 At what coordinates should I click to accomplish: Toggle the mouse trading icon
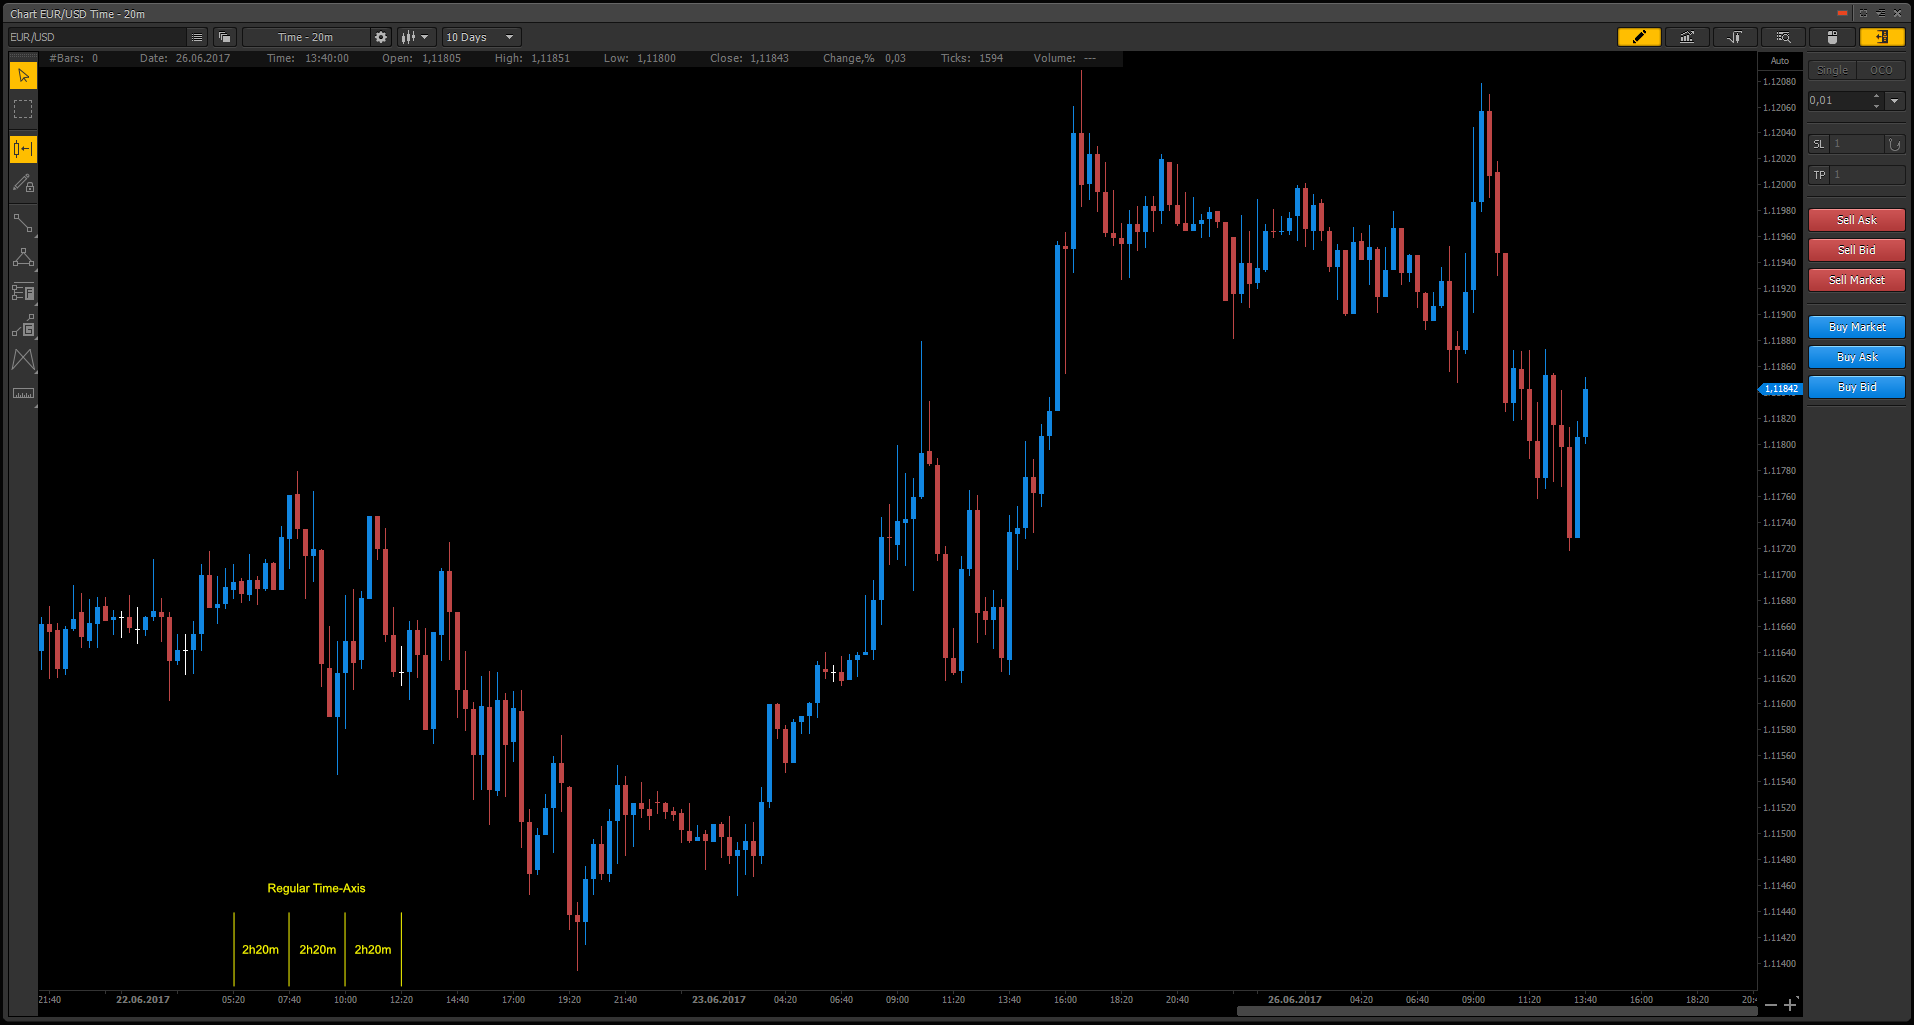pos(1832,37)
